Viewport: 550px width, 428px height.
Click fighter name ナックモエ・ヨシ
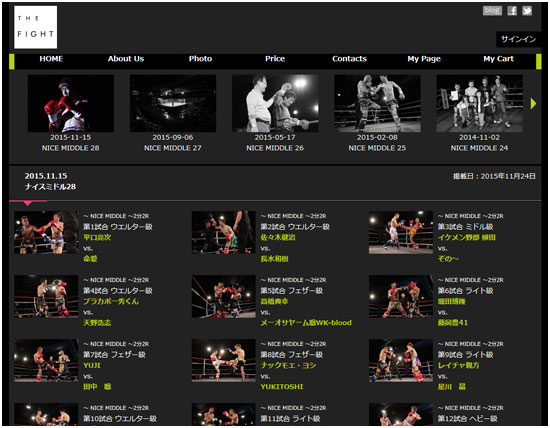(288, 366)
